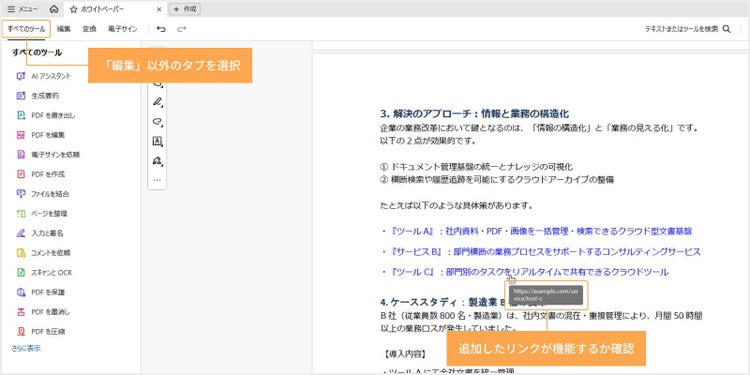Switch to the ホワイトペーパー document tab
The height and width of the screenshot is (375, 750).
pyautogui.click(x=101, y=9)
